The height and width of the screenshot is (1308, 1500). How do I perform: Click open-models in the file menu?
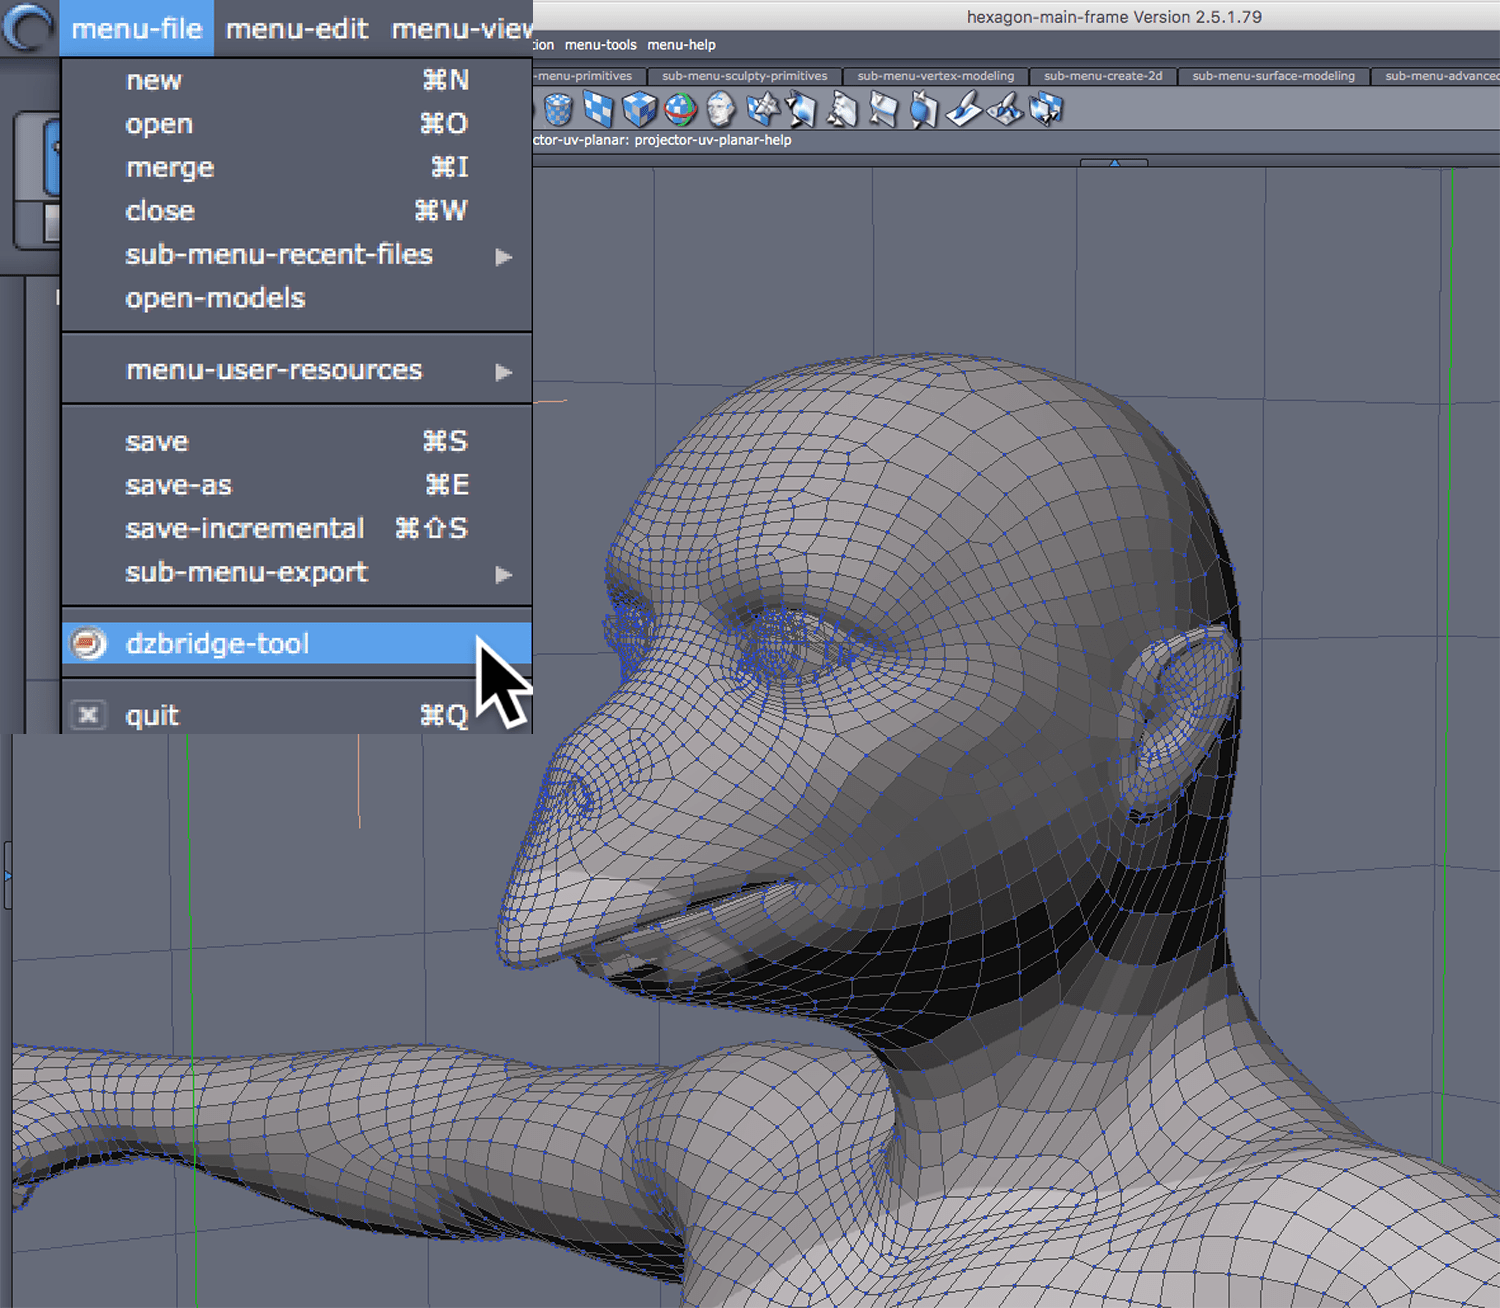pos(215,298)
